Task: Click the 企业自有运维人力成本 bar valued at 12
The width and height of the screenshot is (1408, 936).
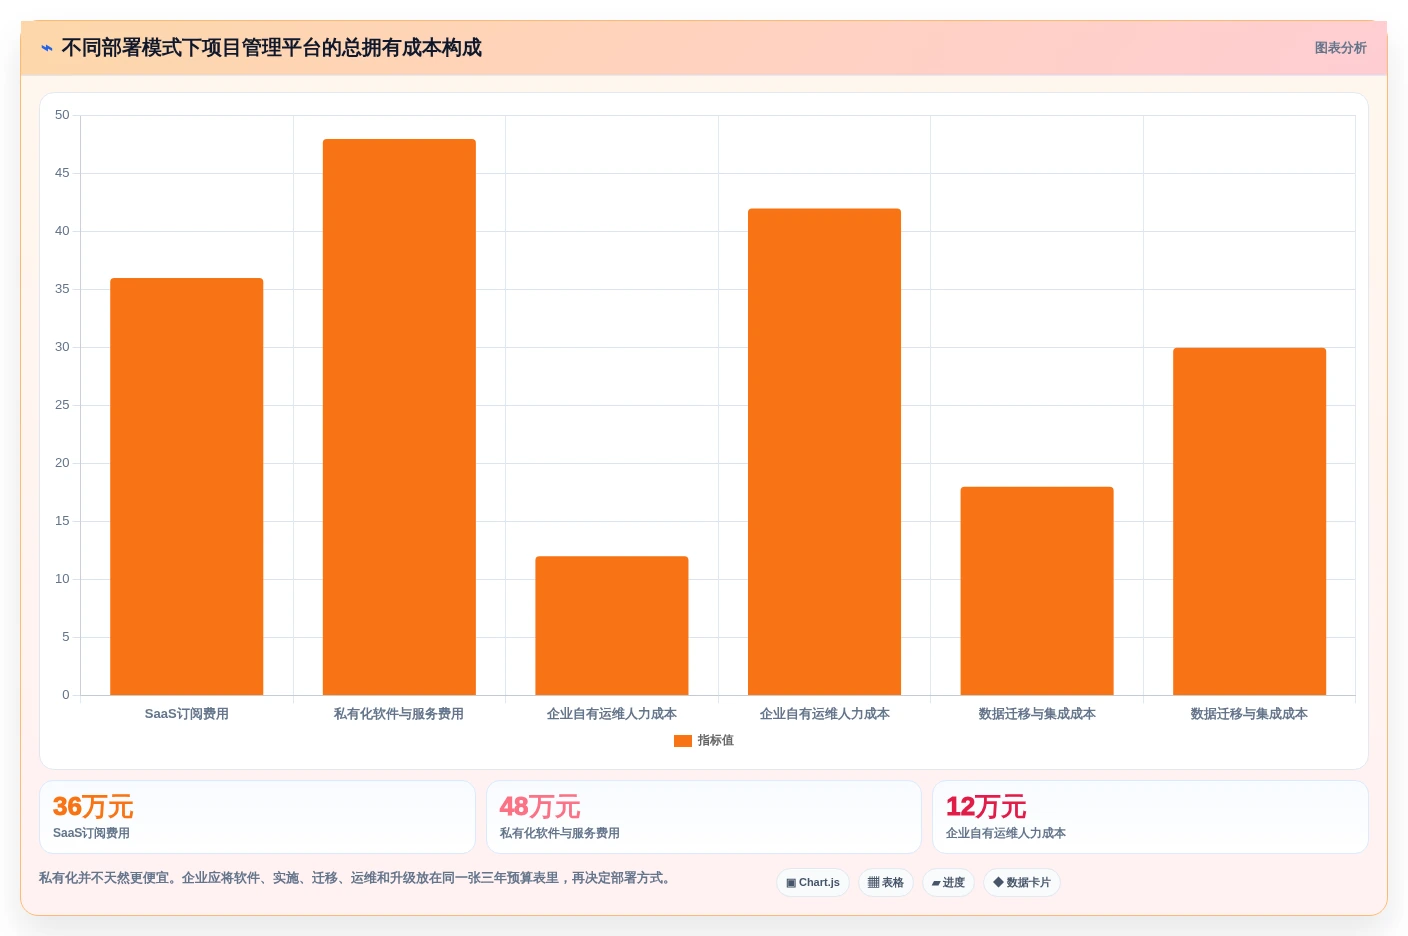Action: pos(612,625)
